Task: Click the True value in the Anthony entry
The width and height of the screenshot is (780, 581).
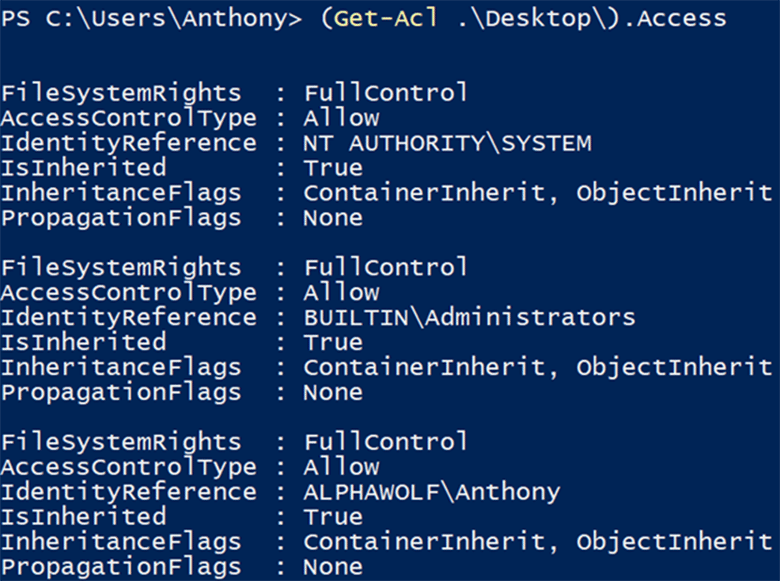Action: pyautogui.click(x=333, y=517)
